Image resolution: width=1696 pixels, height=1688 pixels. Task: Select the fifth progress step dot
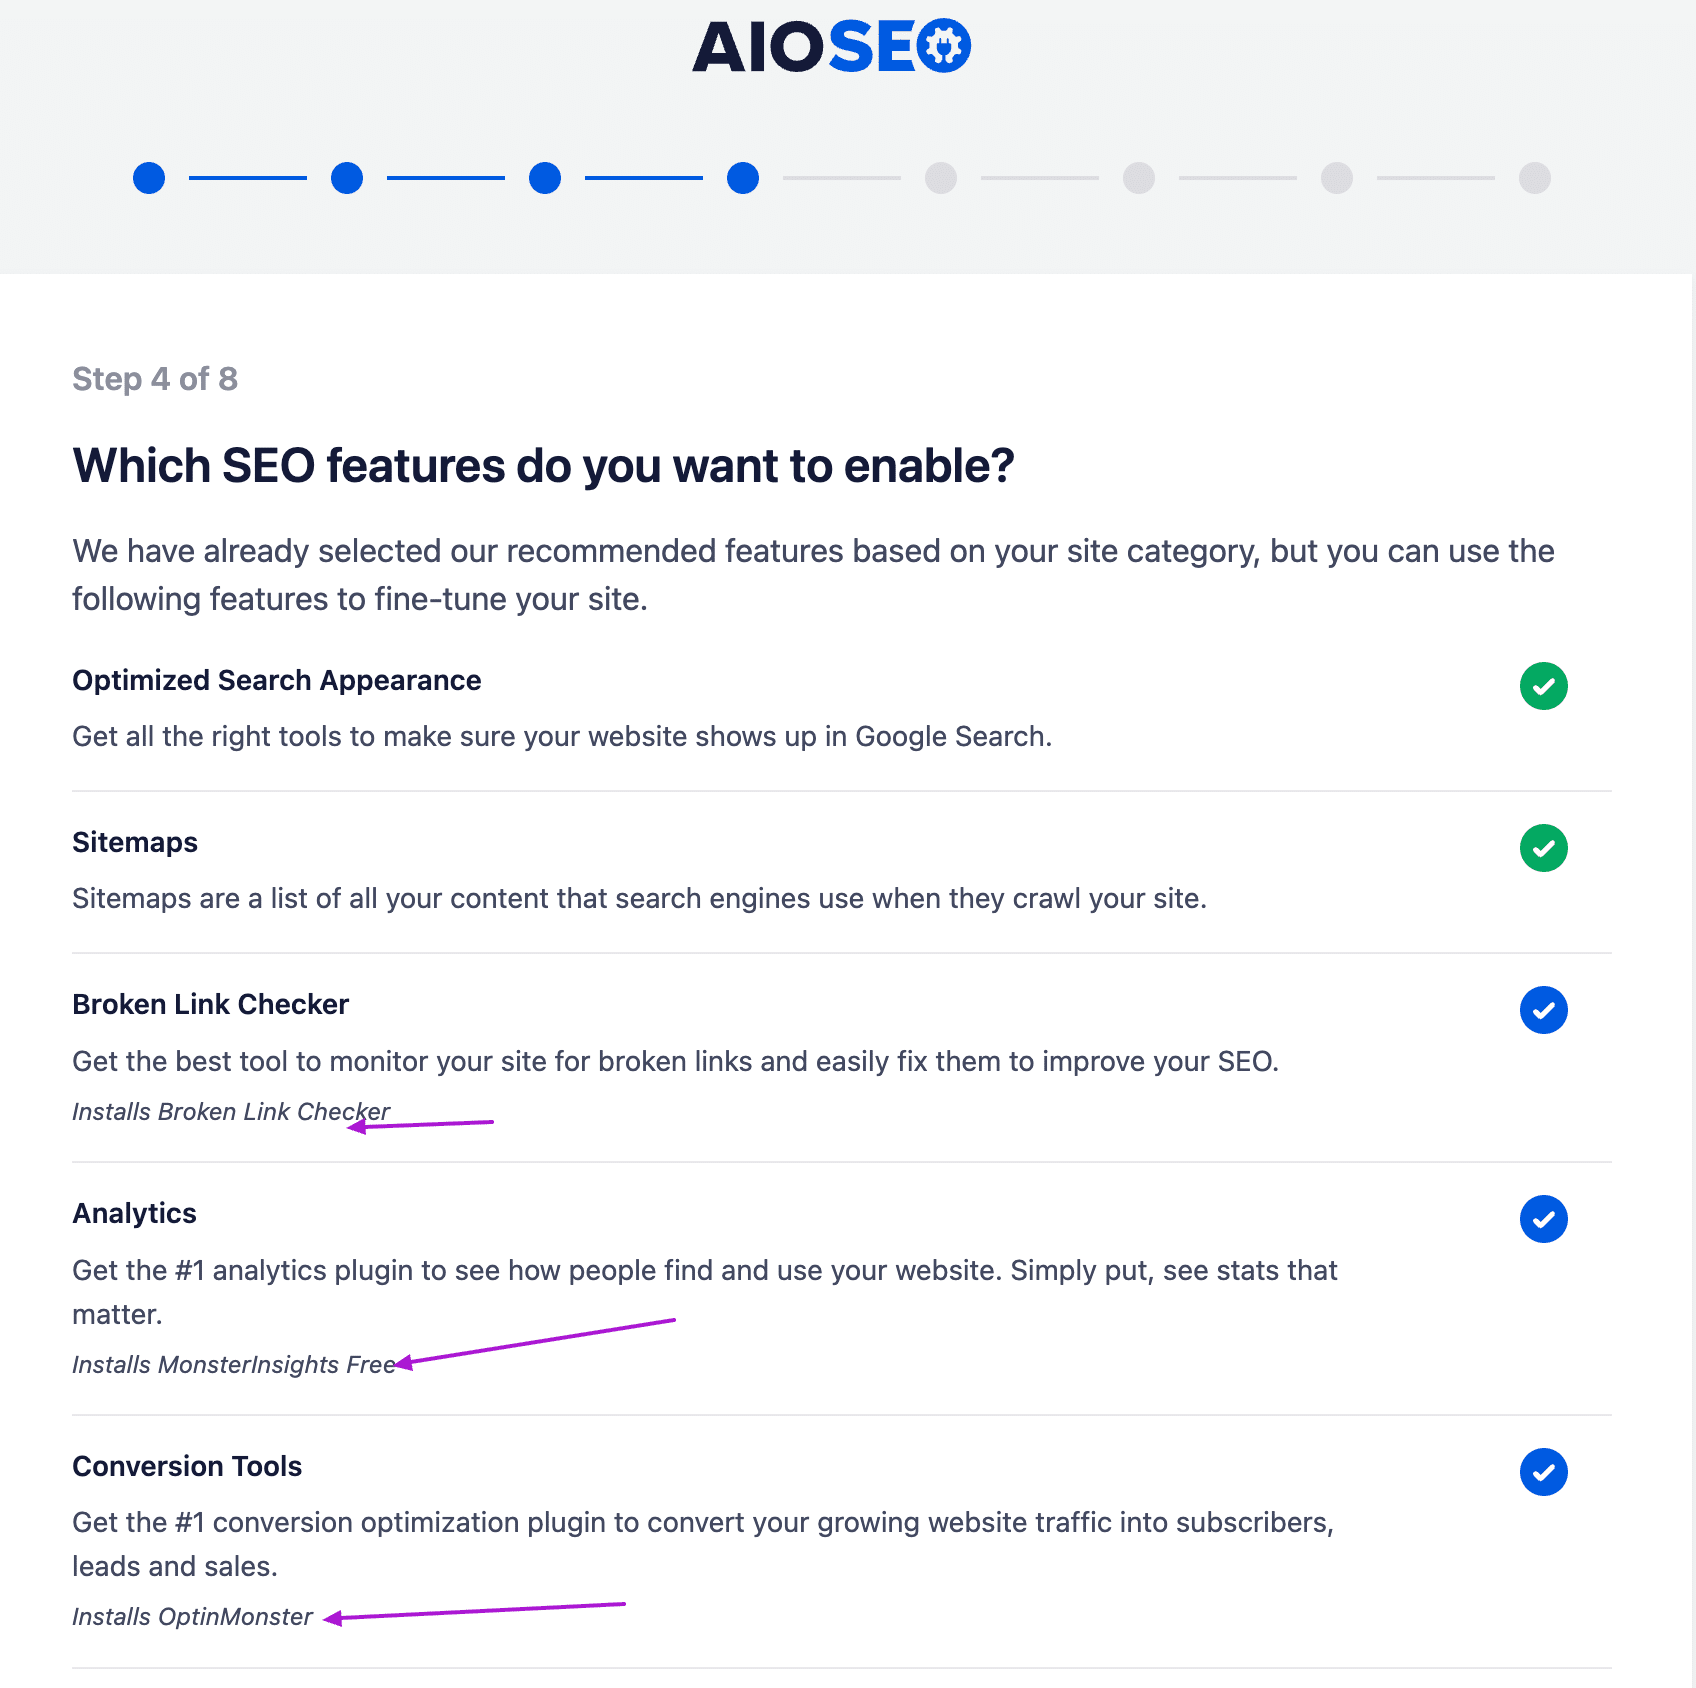[x=940, y=178]
